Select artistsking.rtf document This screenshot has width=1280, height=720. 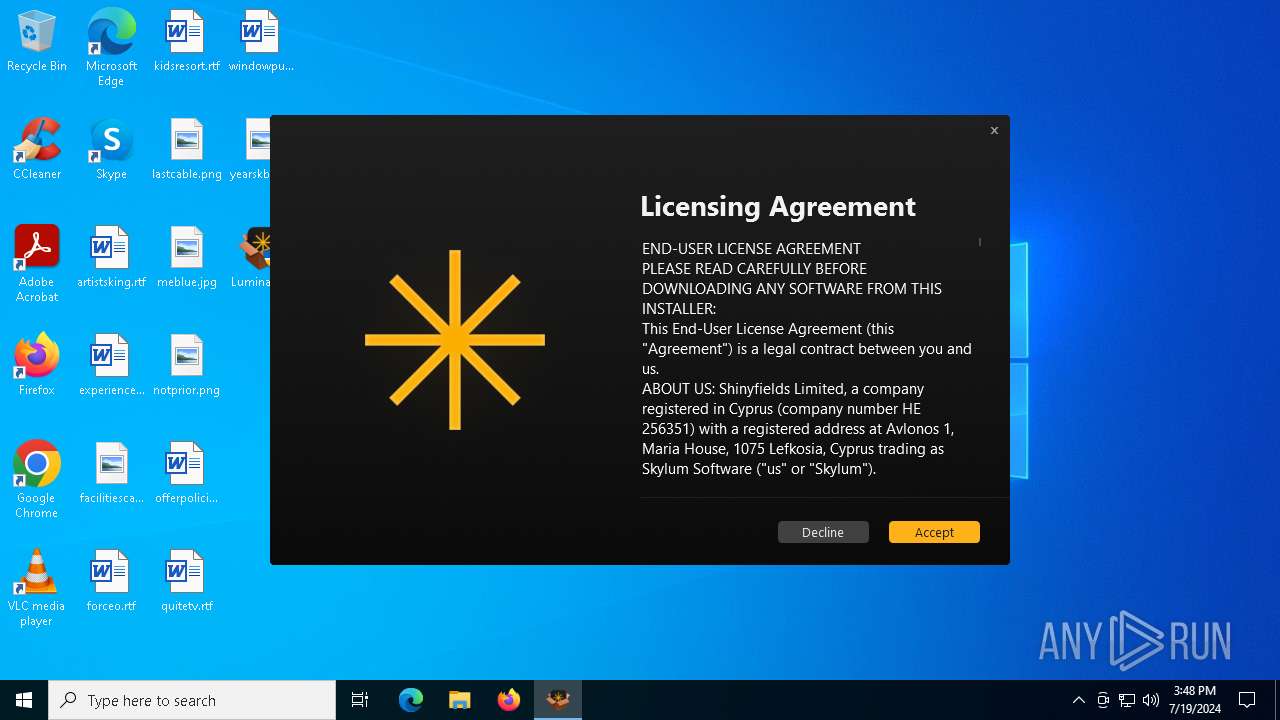pyautogui.click(x=111, y=258)
